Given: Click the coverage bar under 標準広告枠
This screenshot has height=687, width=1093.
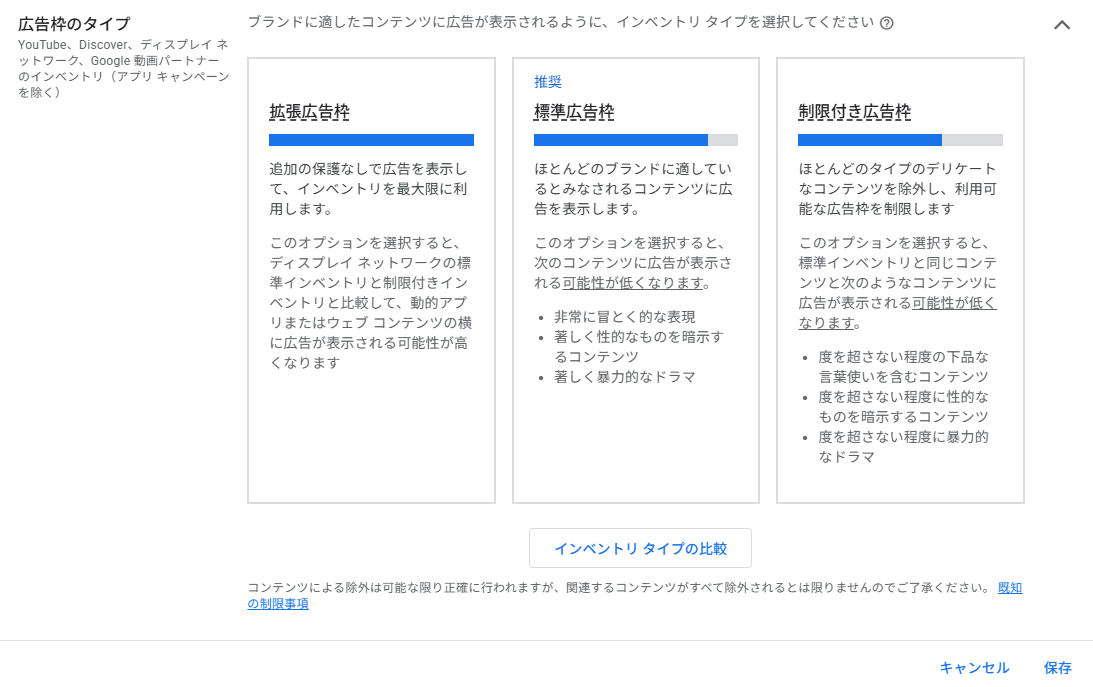Looking at the screenshot, I should (x=635, y=140).
